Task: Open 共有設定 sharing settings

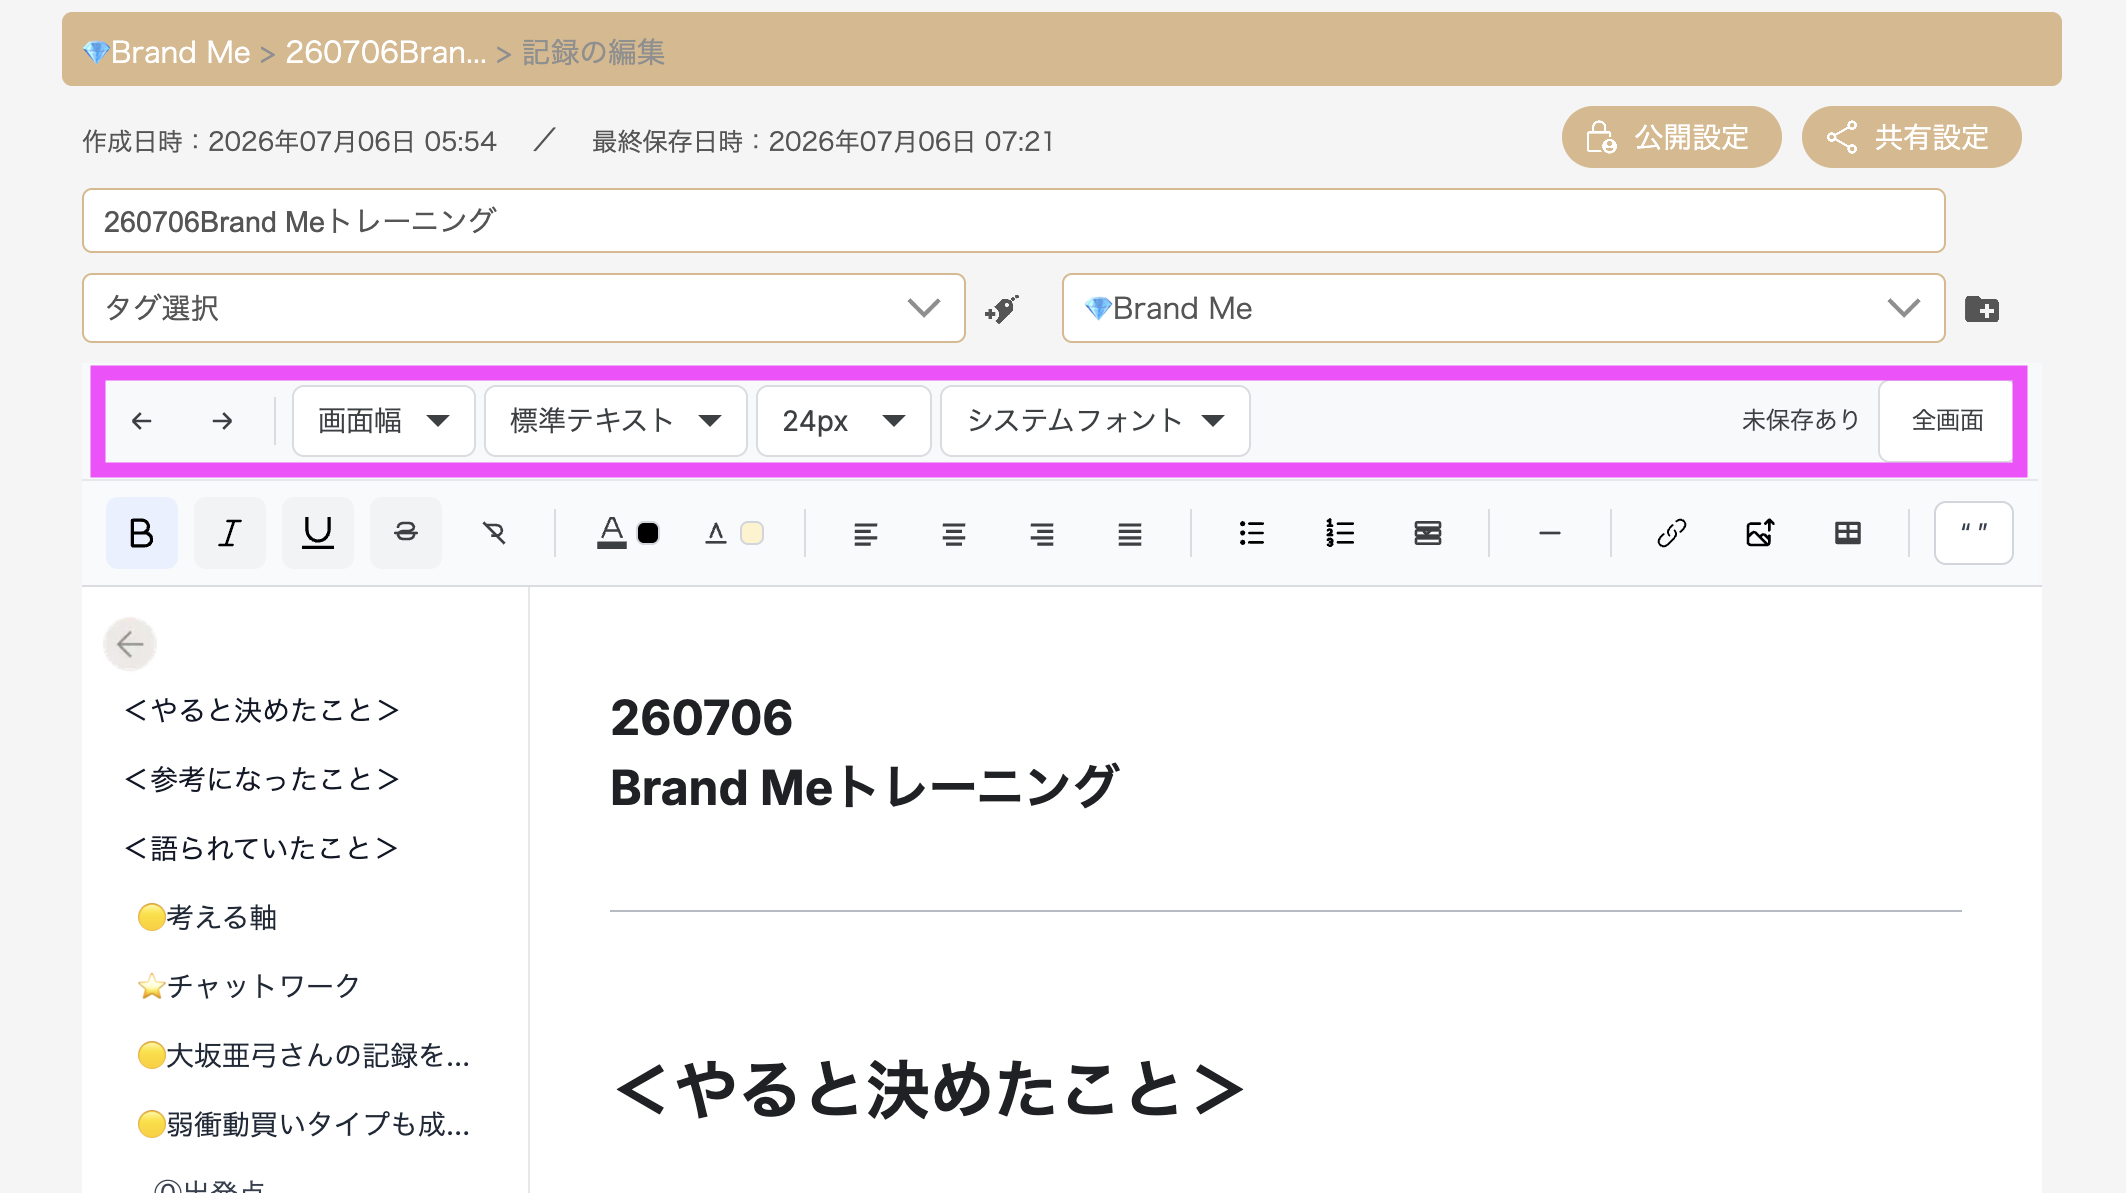Action: (1911, 137)
